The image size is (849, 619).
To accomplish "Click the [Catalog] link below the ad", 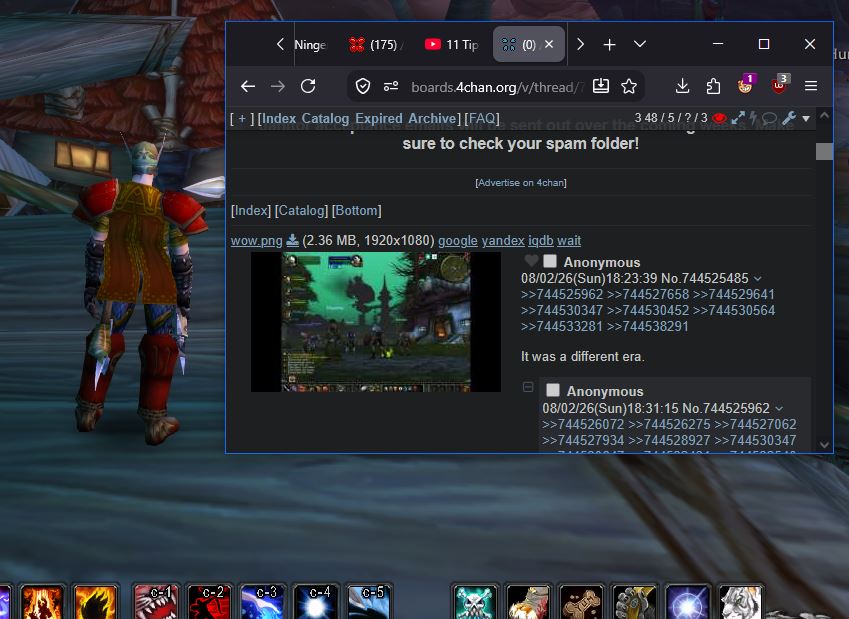I will click(x=301, y=210).
